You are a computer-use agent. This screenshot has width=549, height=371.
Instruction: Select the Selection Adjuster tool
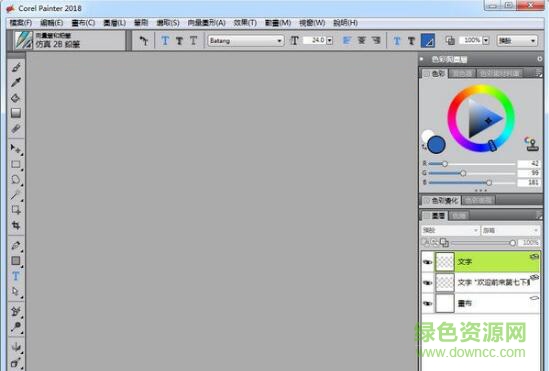pos(16,210)
